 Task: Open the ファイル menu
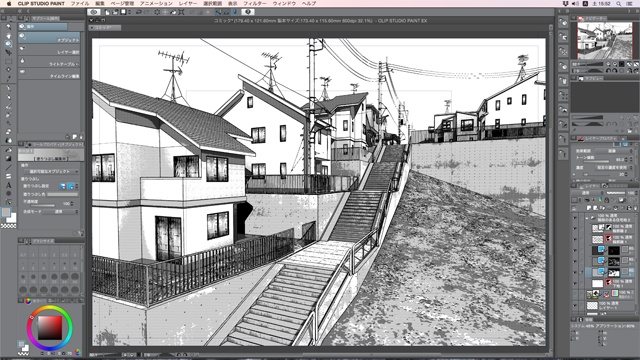80,3
